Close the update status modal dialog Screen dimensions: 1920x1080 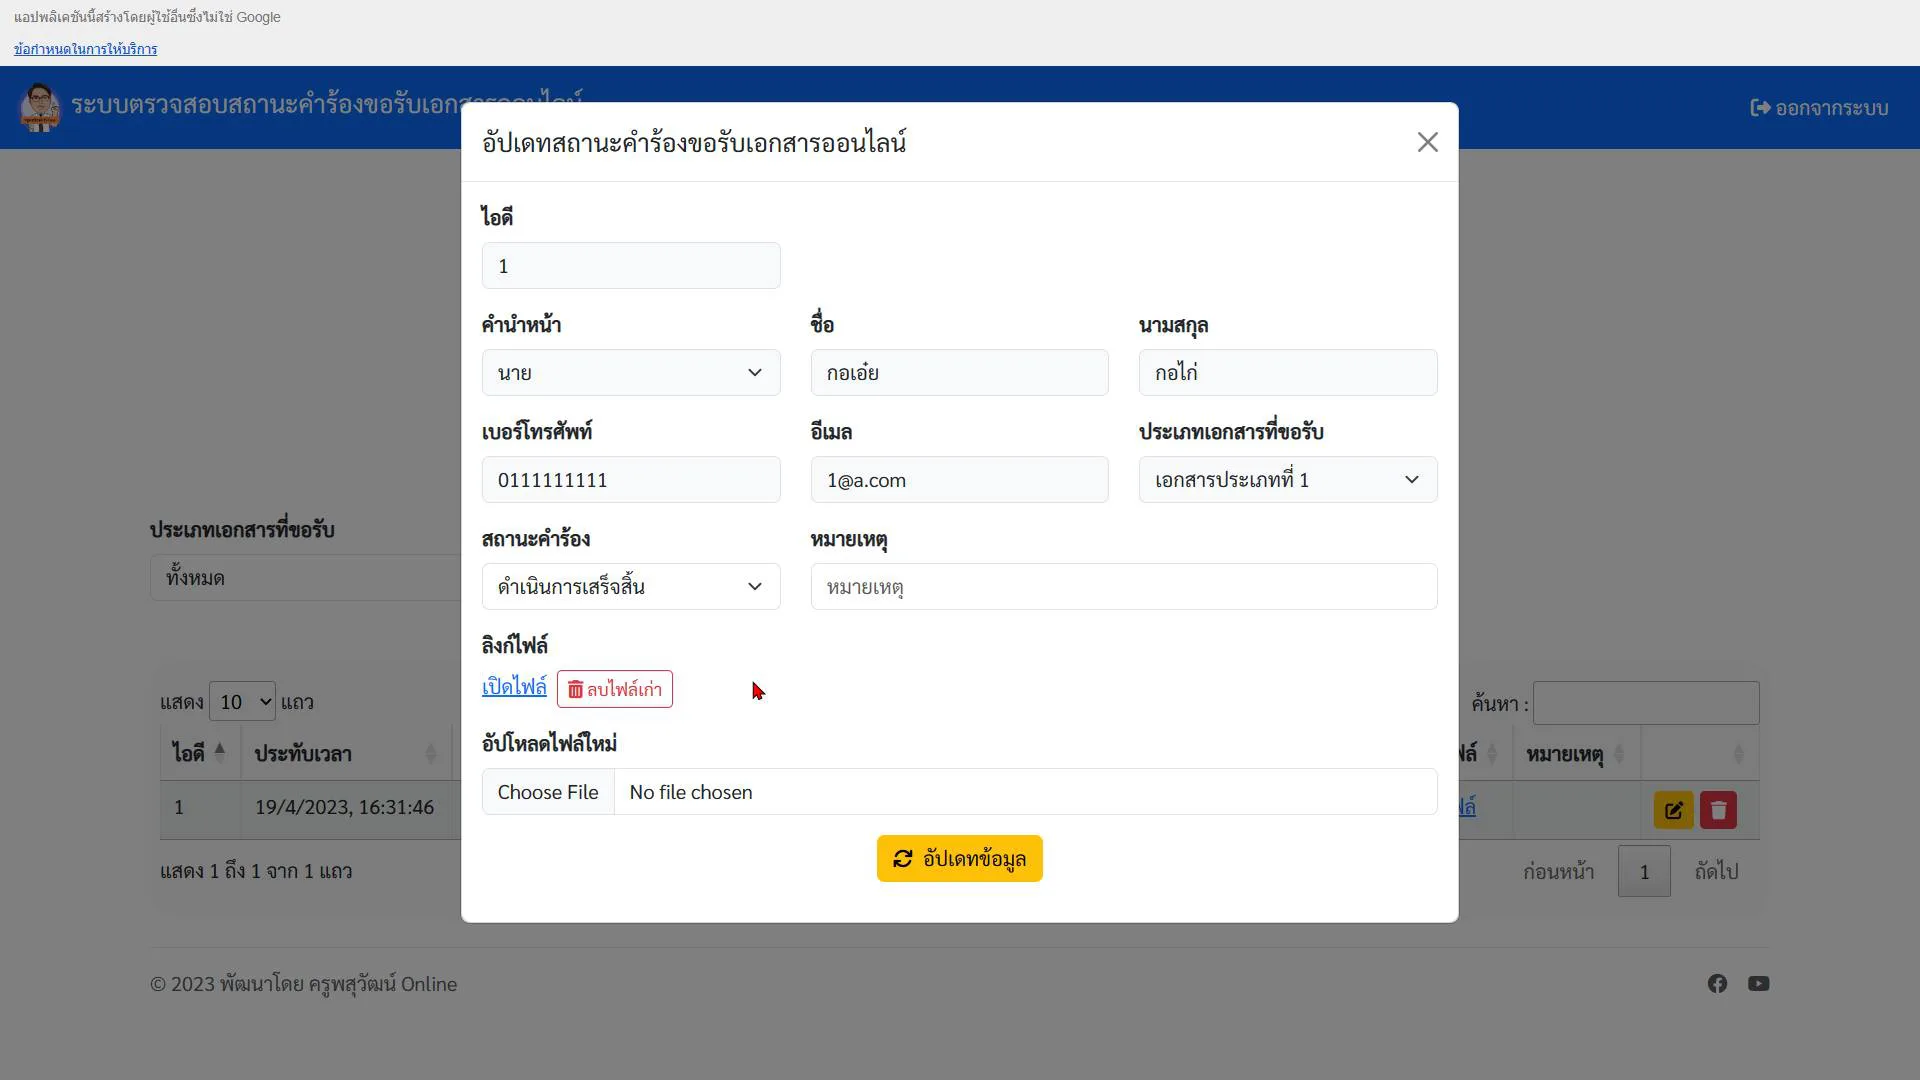click(1427, 142)
